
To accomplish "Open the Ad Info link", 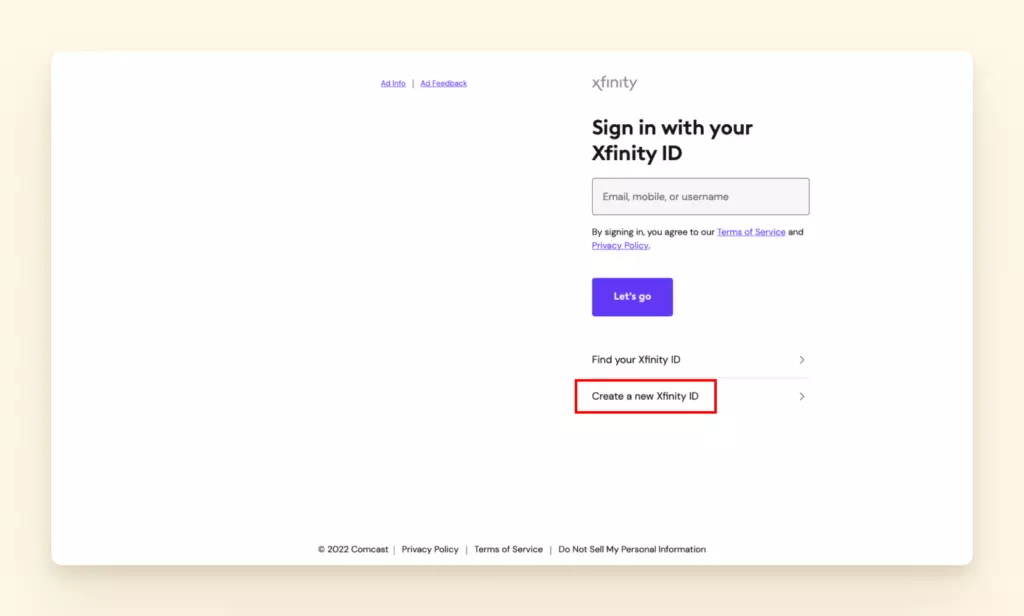I will (393, 84).
